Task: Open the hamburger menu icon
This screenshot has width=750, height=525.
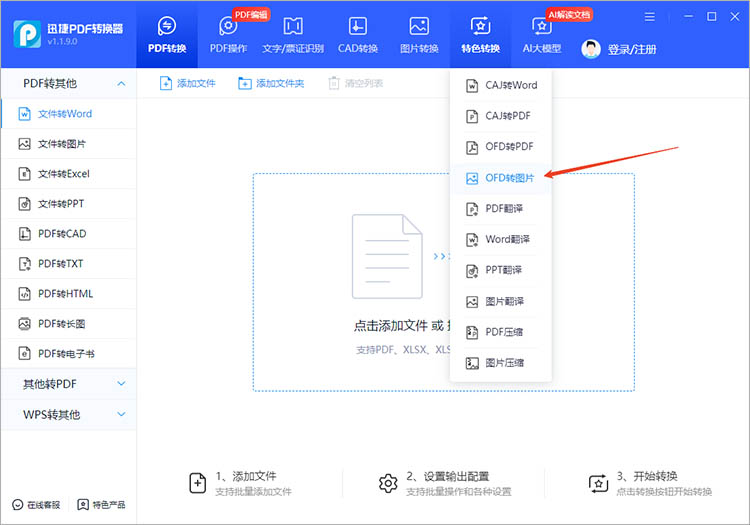Action: (650, 17)
